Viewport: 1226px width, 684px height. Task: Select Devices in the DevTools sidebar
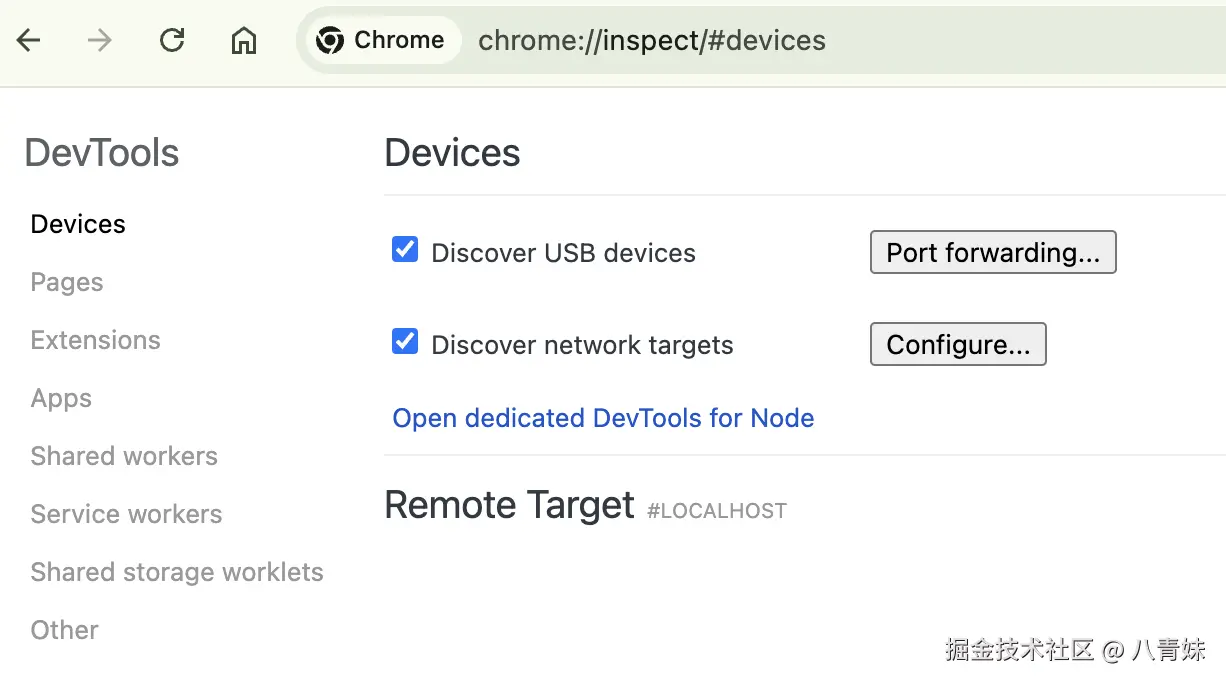click(x=78, y=224)
